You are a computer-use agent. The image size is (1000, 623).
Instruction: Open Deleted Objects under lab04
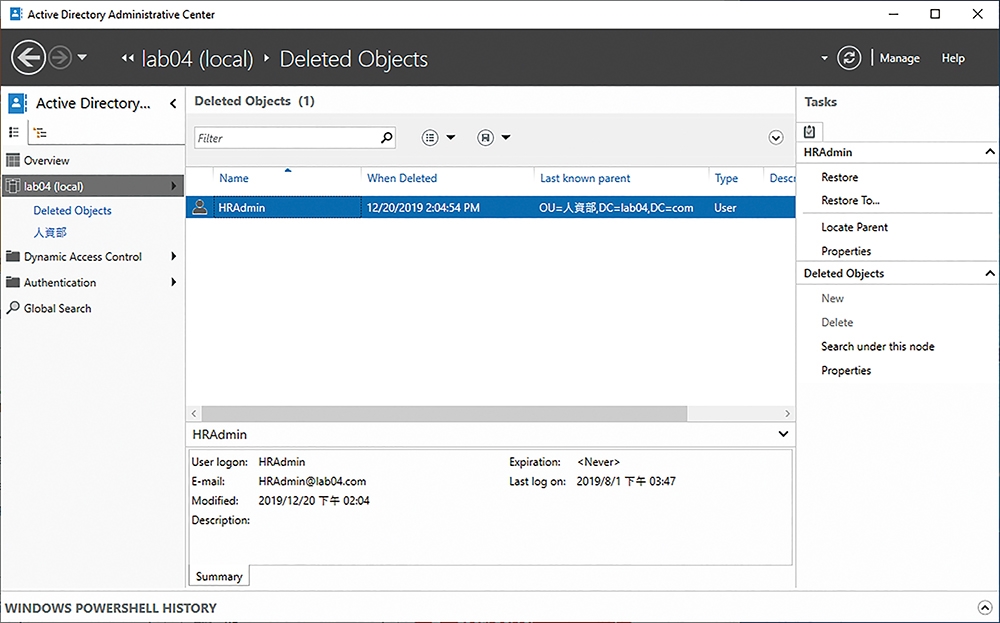click(x=72, y=210)
